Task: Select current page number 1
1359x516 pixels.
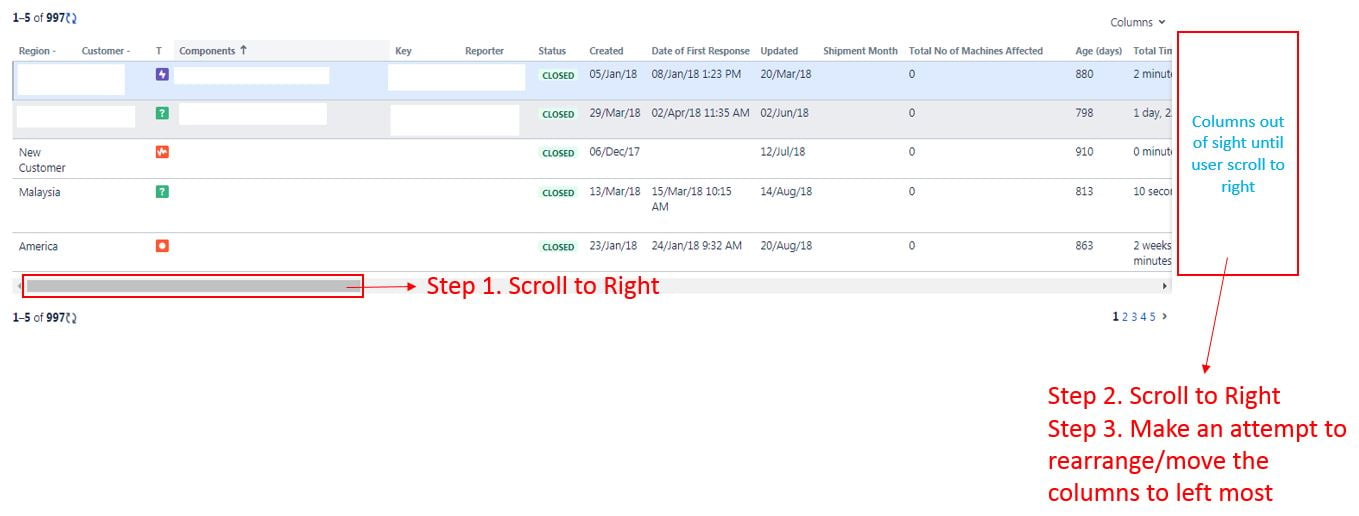Action: click(x=1116, y=317)
